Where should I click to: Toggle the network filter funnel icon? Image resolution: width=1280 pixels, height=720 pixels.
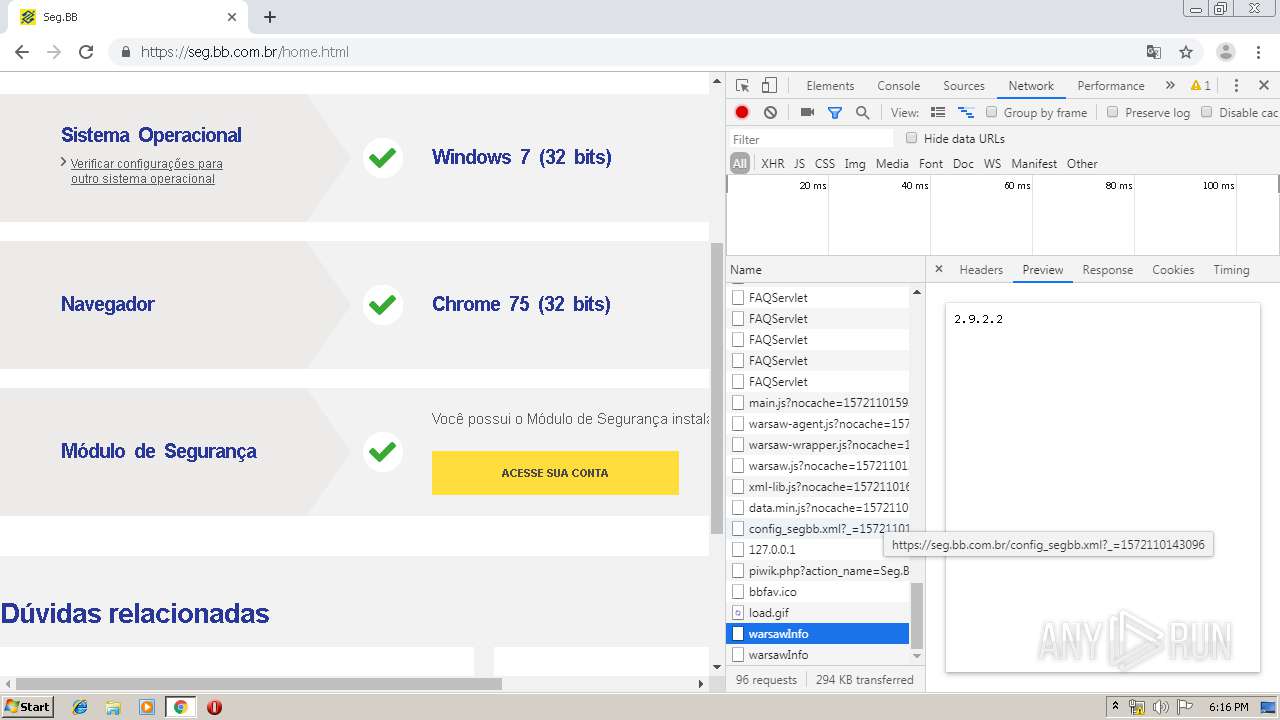835,113
